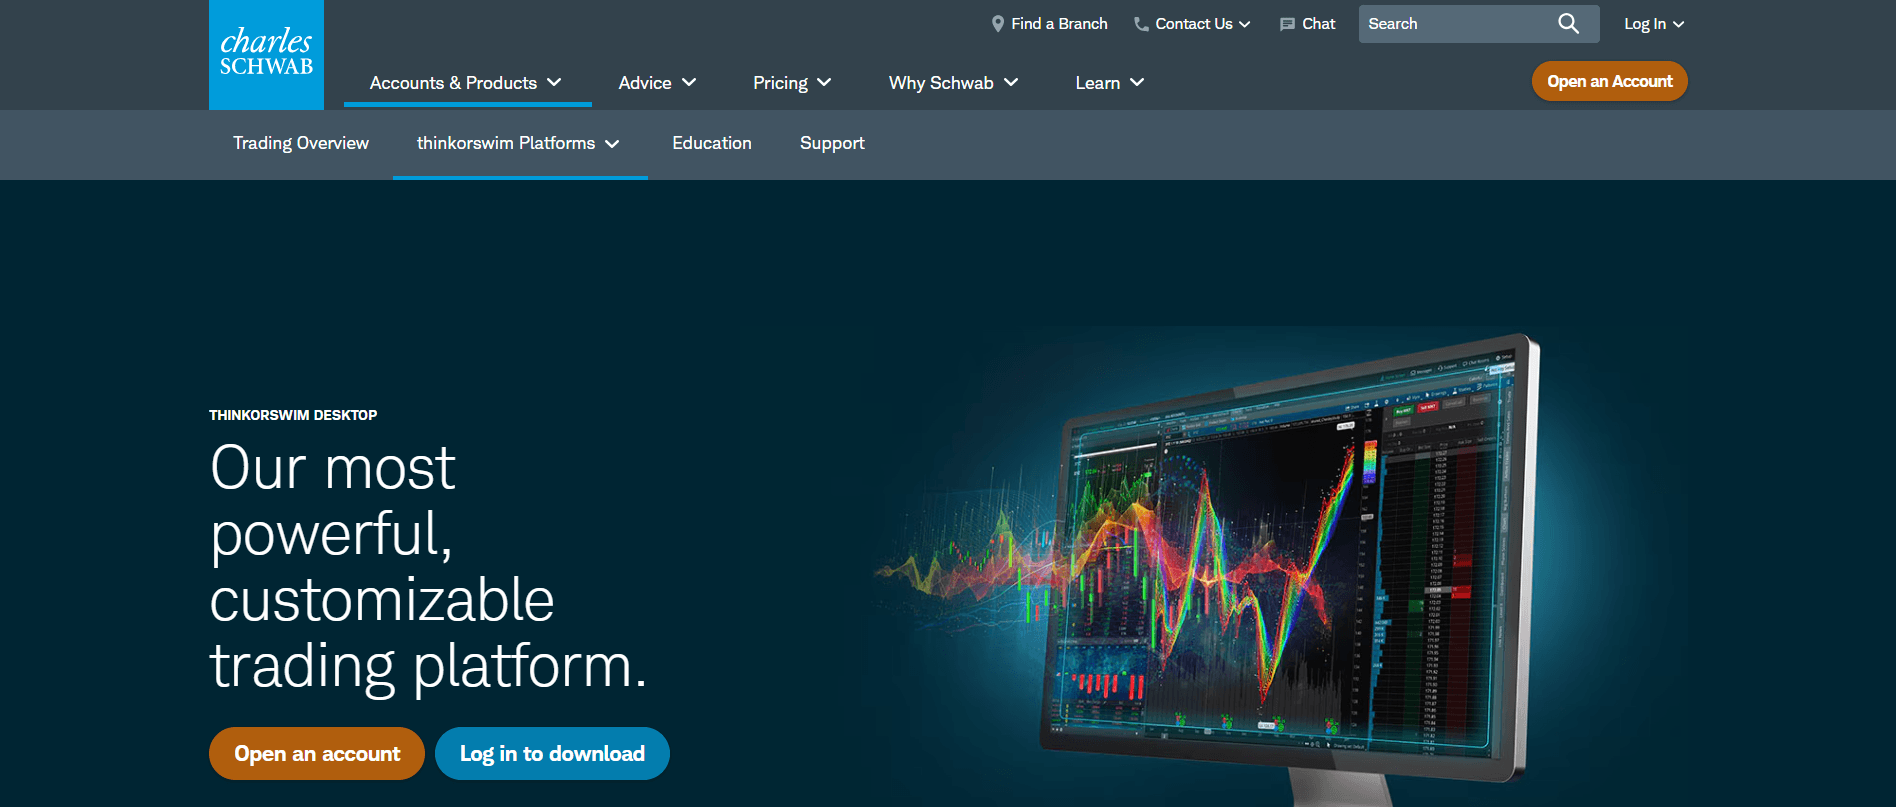Expand the Accounts & Products chevron
The width and height of the screenshot is (1896, 807).
(554, 82)
